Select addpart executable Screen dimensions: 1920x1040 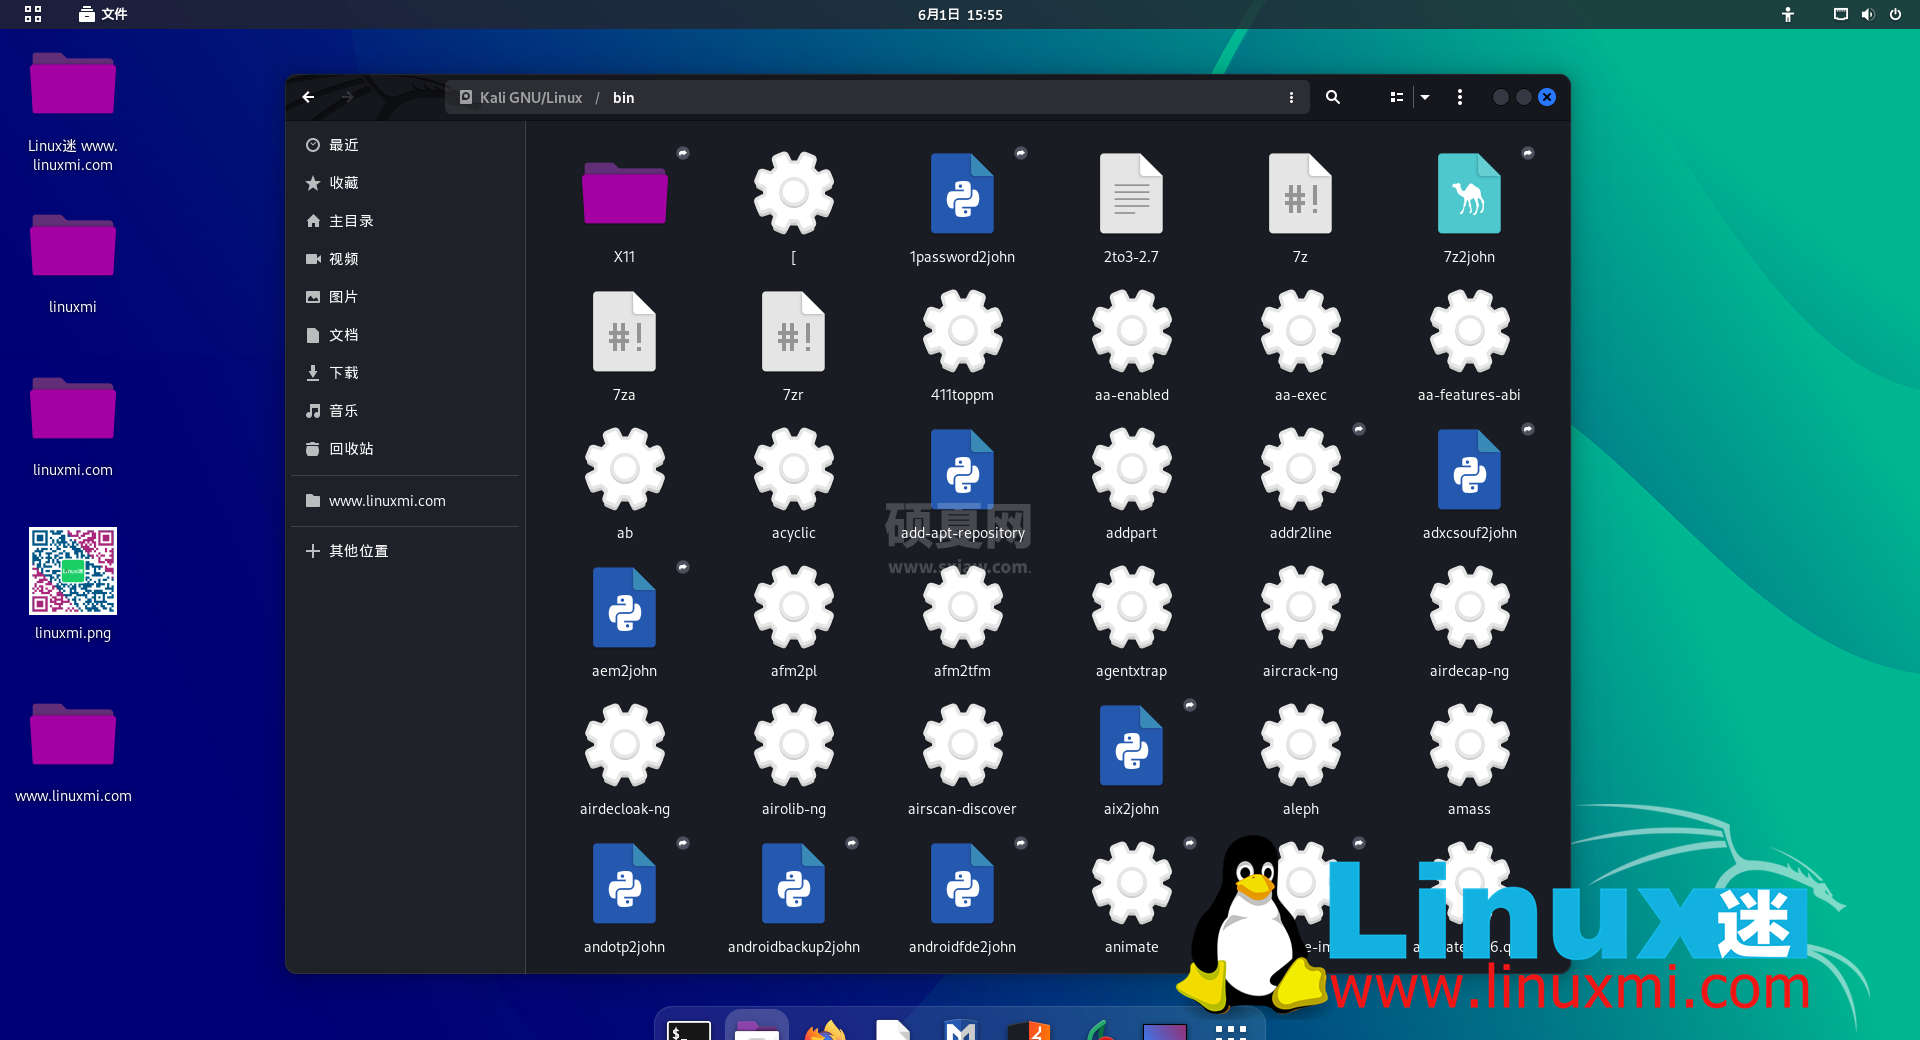1131,483
